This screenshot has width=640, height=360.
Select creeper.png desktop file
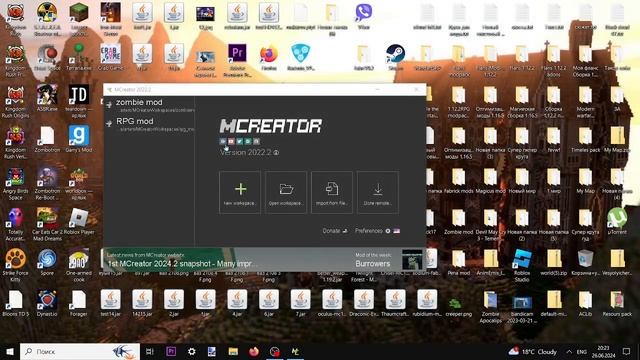tap(458, 303)
